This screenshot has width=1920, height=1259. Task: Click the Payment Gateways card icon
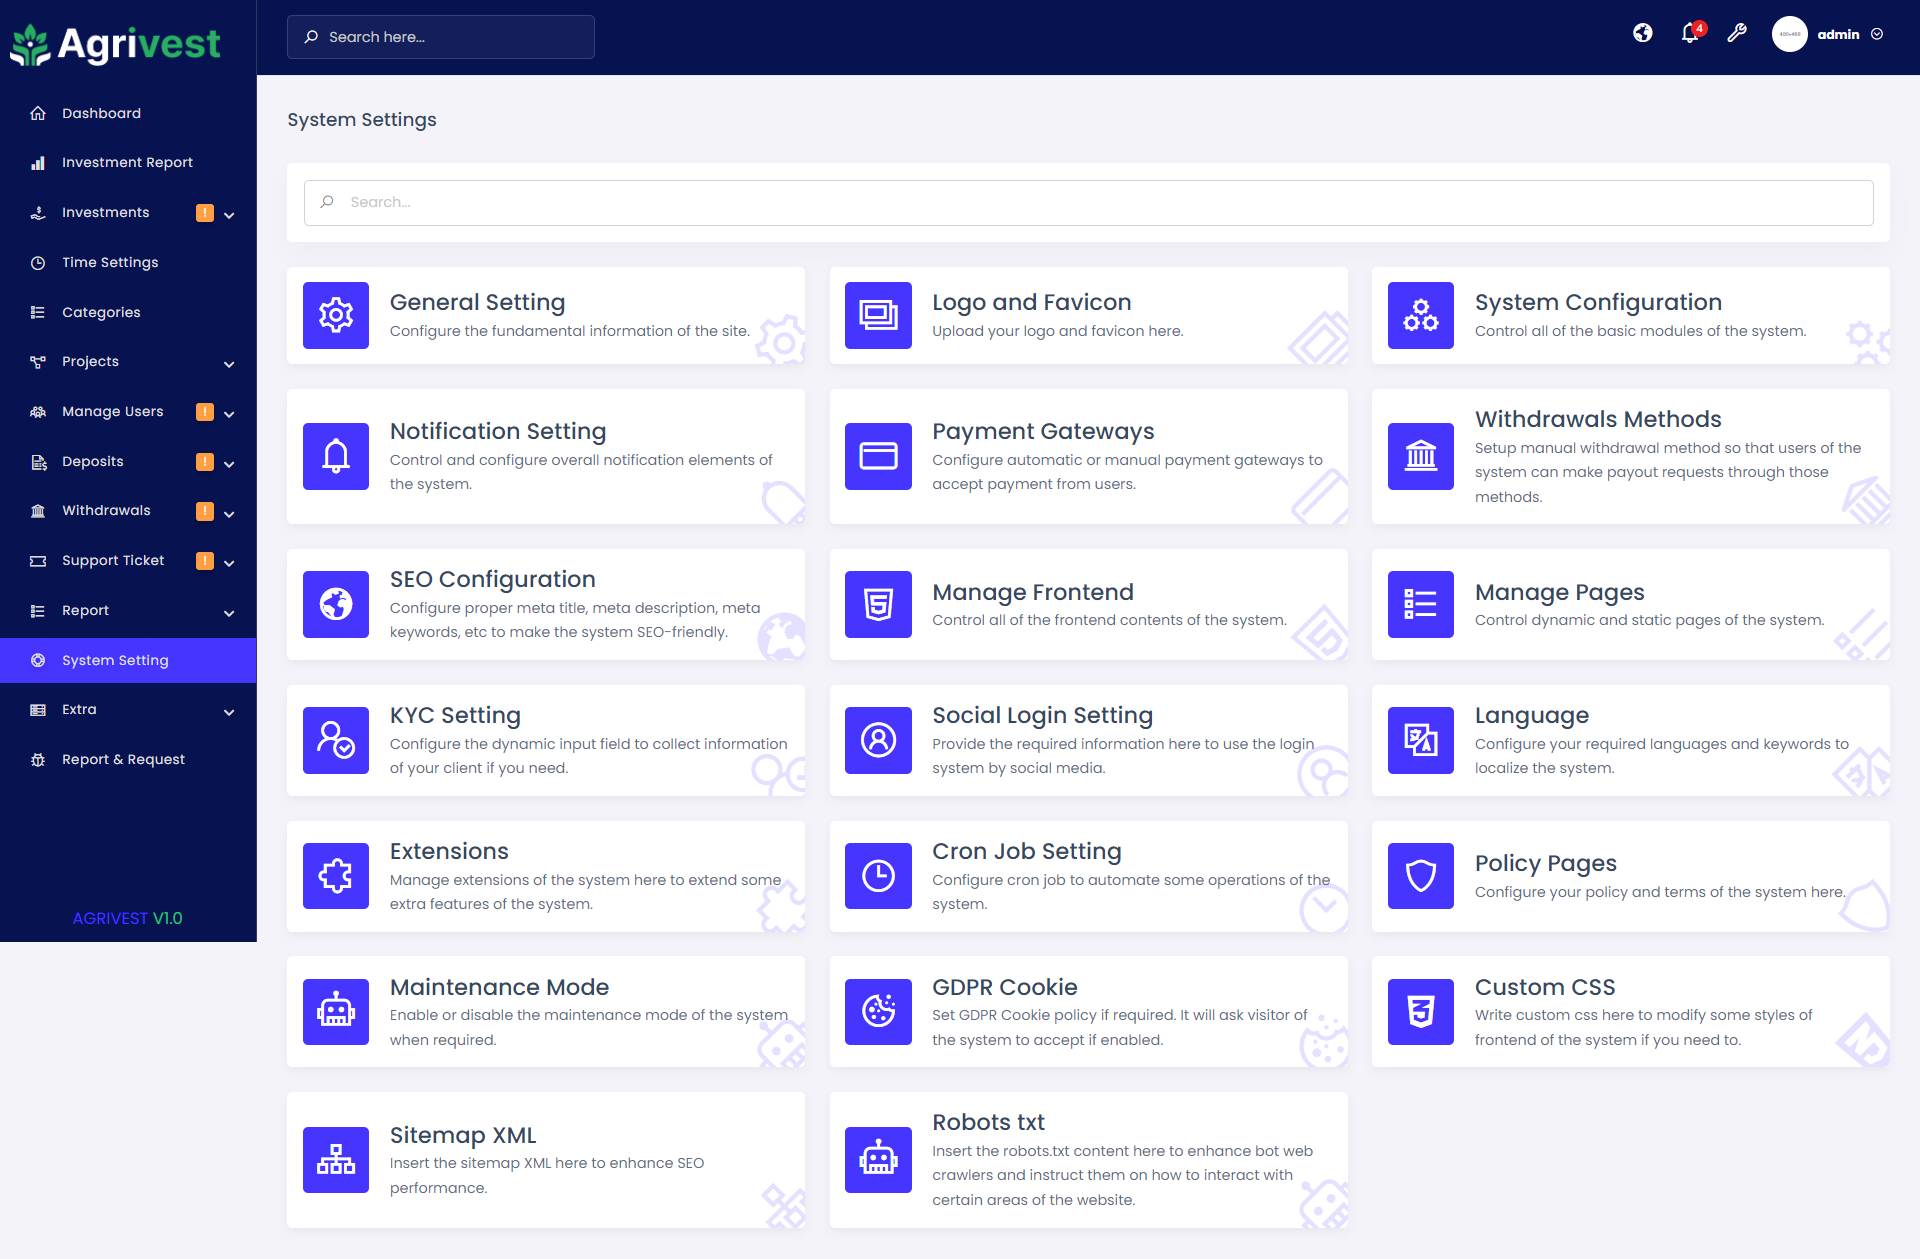(x=877, y=456)
